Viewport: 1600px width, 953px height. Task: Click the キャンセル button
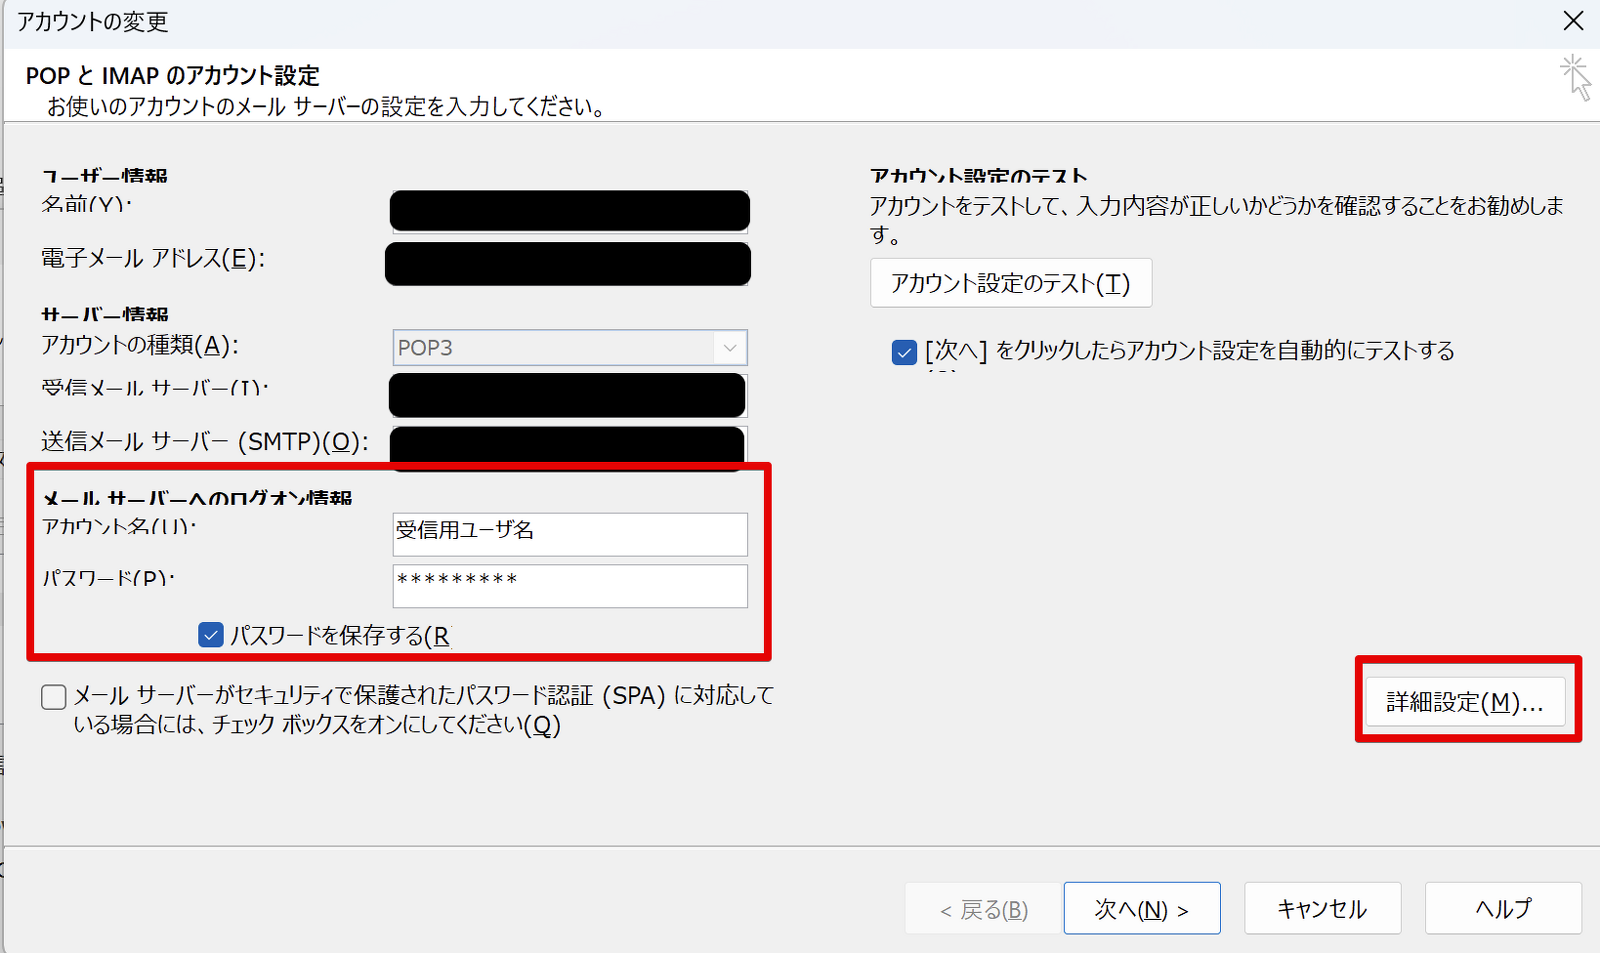pyautogui.click(x=1321, y=908)
